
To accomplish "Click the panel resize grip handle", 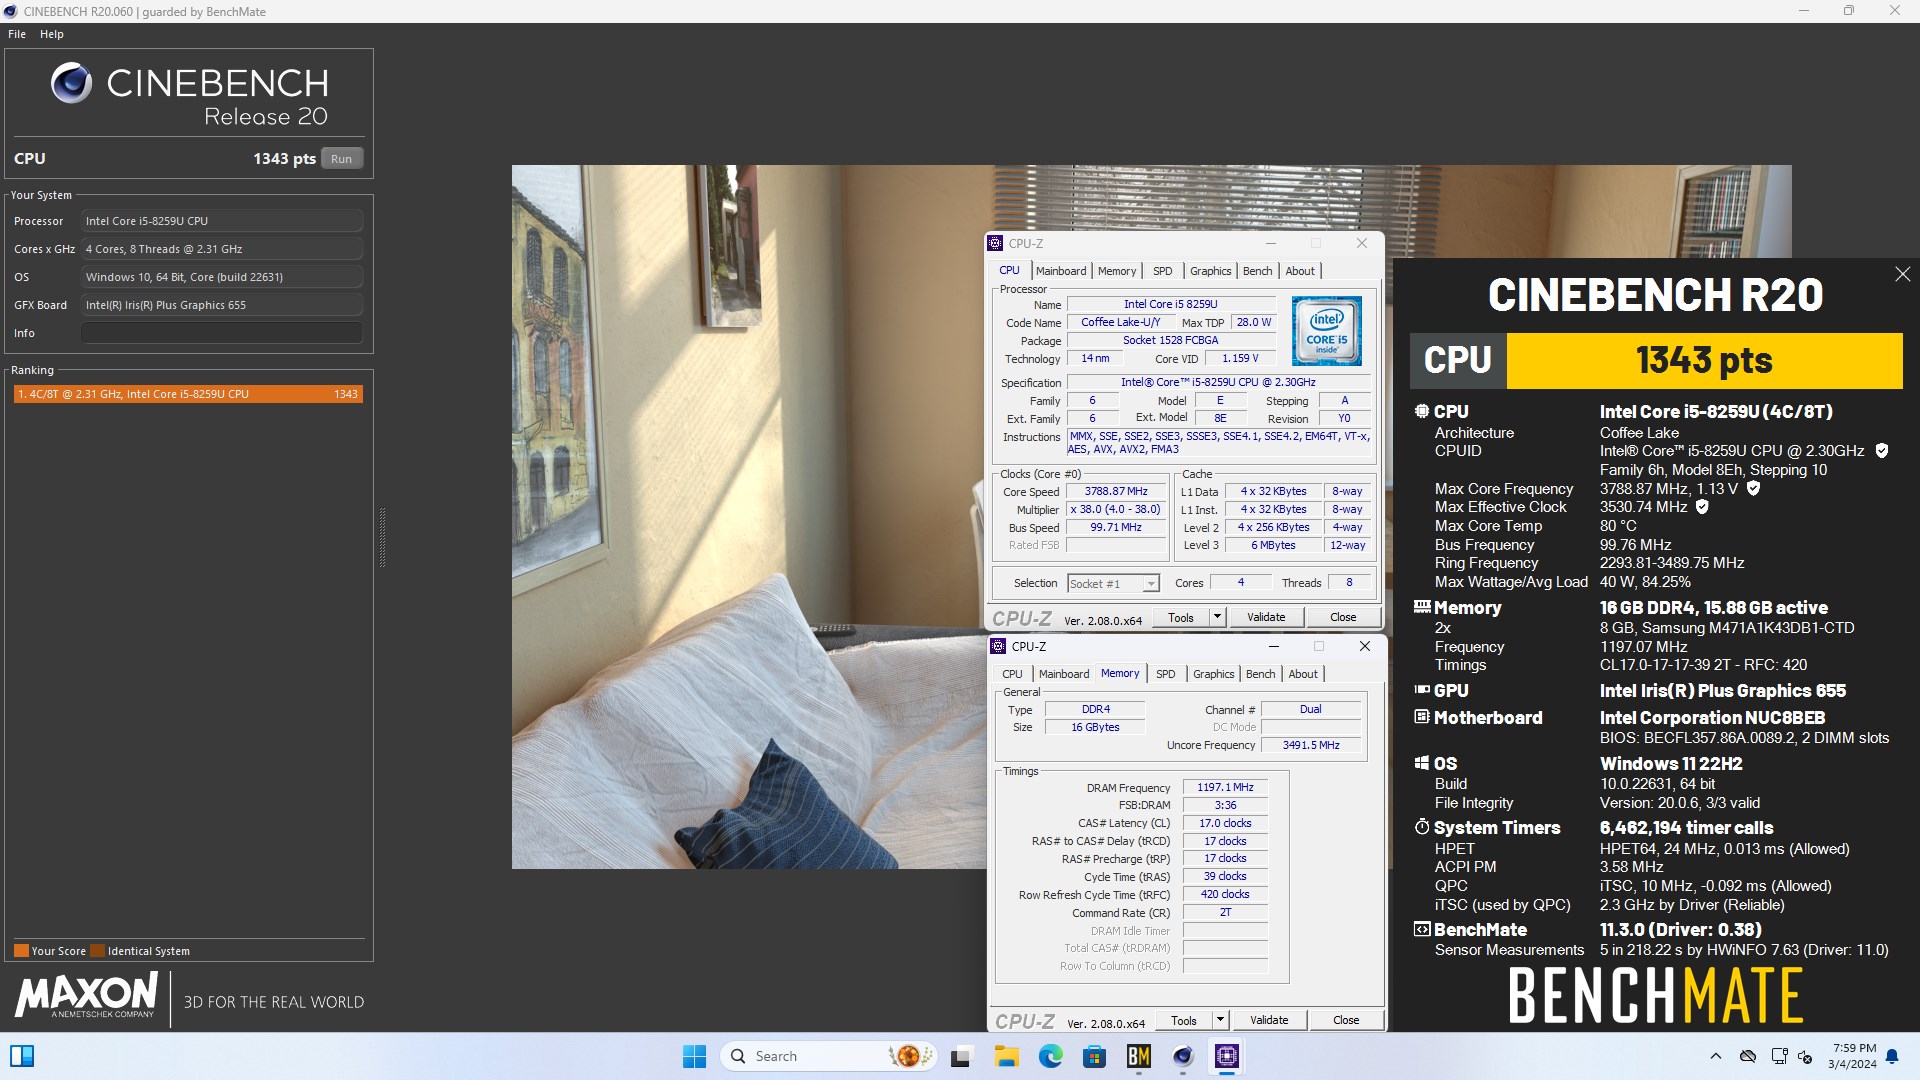I will click(382, 538).
